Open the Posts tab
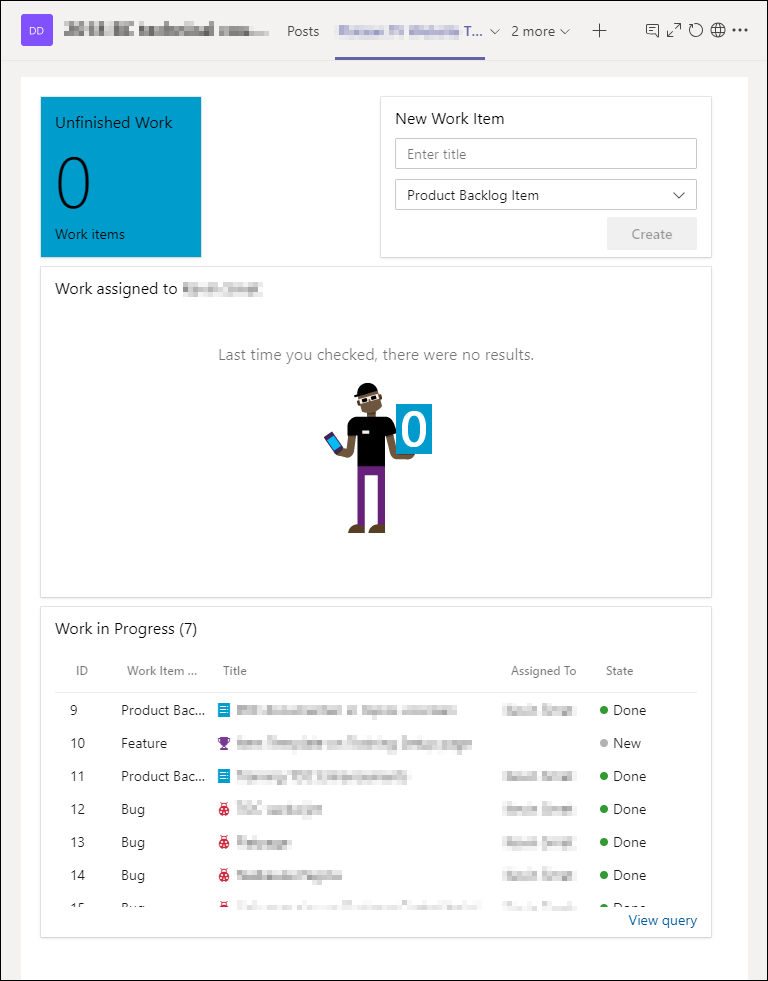 (x=303, y=31)
